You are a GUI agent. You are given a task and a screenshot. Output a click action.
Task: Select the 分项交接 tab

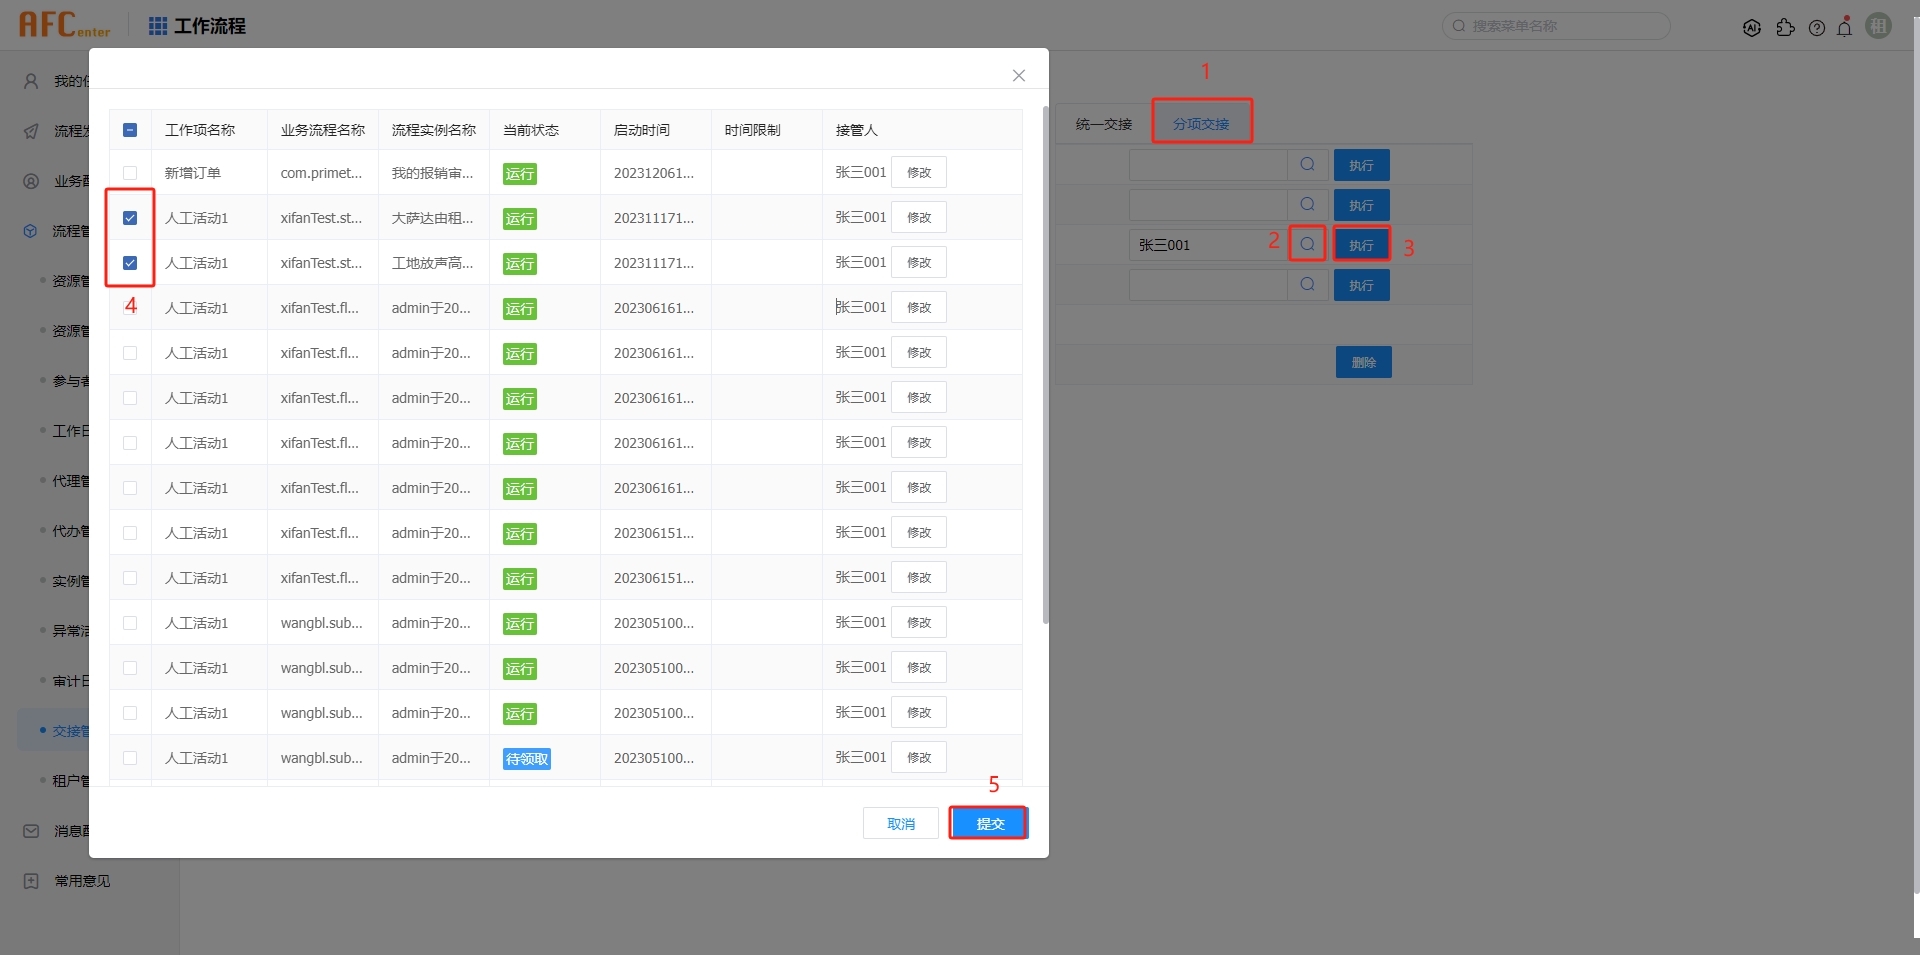[x=1201, y=120]
